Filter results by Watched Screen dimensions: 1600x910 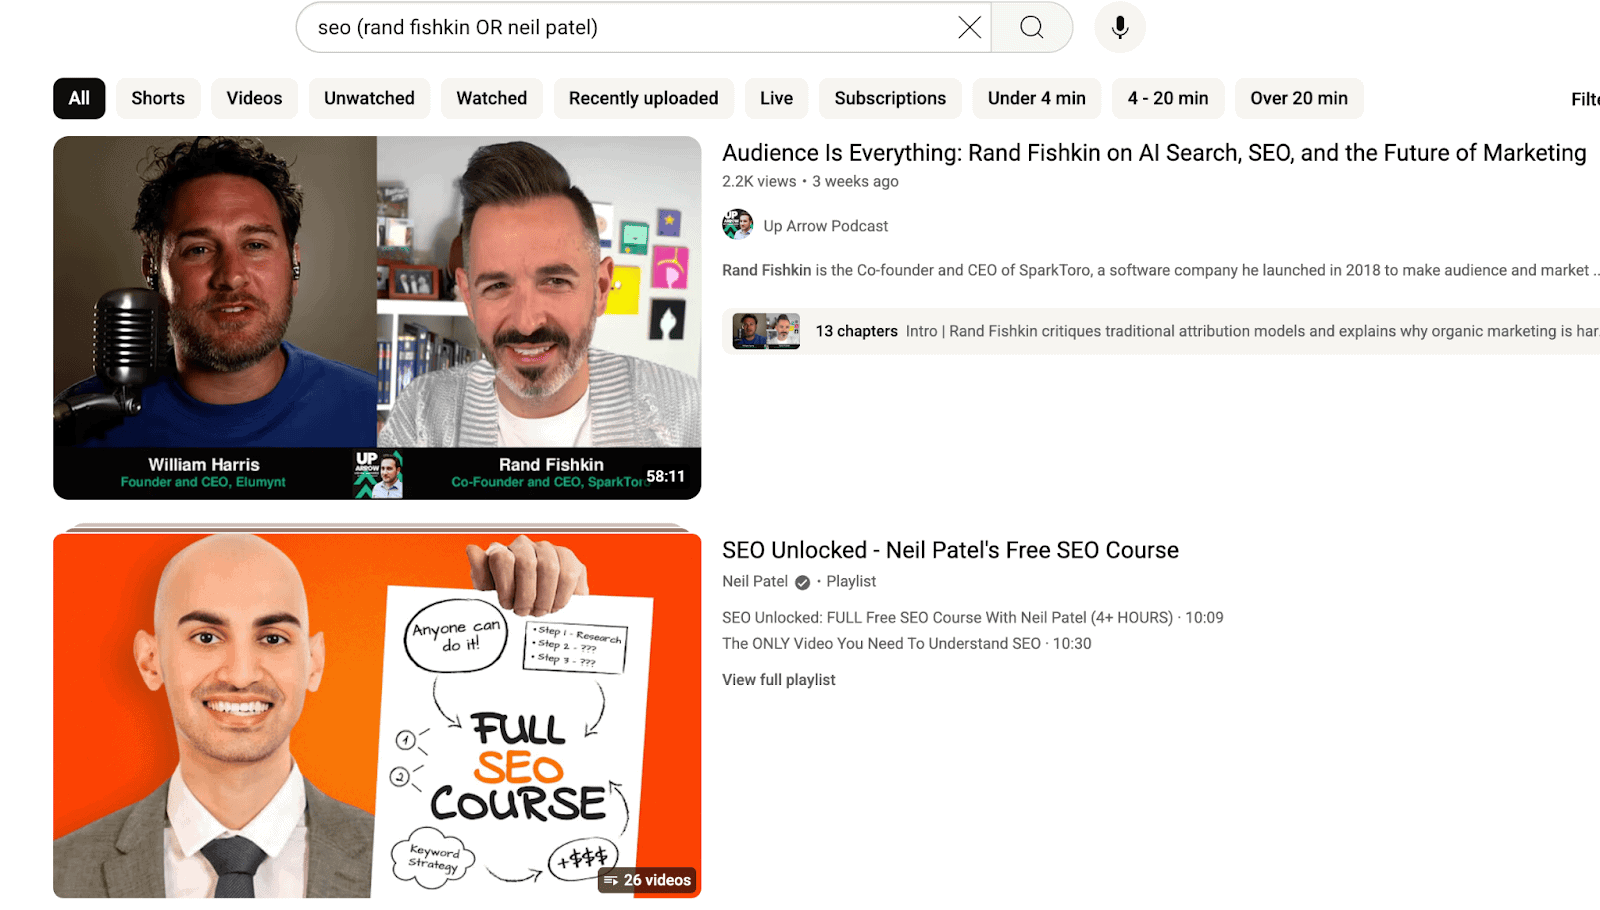(x=492, y=98)
